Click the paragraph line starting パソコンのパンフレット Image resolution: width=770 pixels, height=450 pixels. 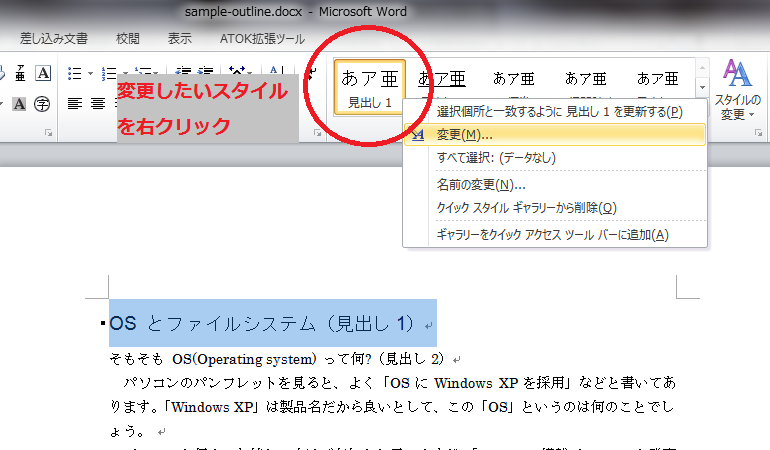(x=399, y=383)
